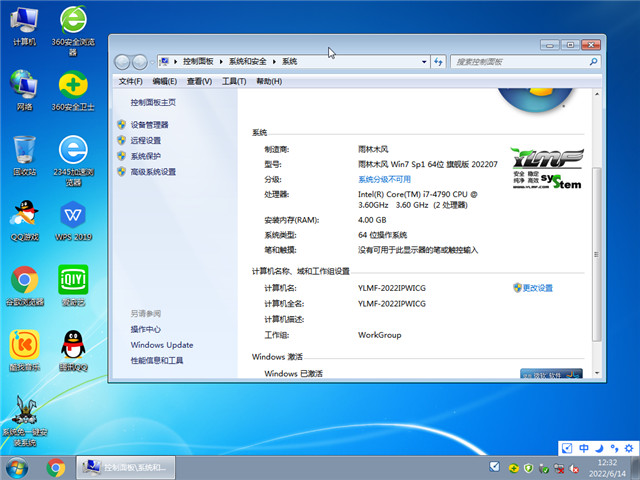Viewport: 640px width, 480px height.
Task: Click the Forward navigation arrow button
Action: tap(140, 62)
